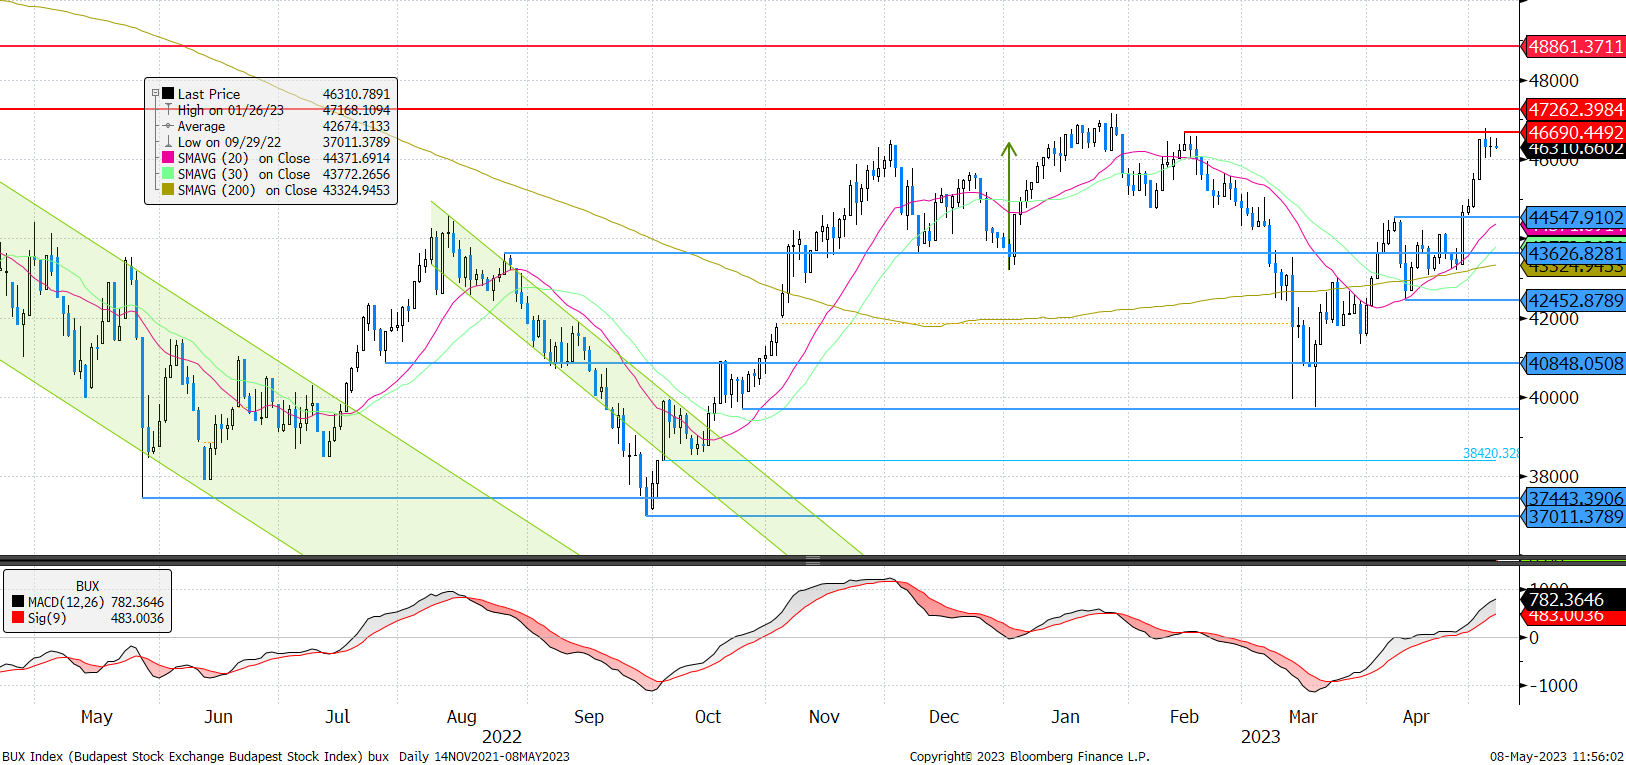Click the blue 43626.8281 price label

coord(1575,253)
